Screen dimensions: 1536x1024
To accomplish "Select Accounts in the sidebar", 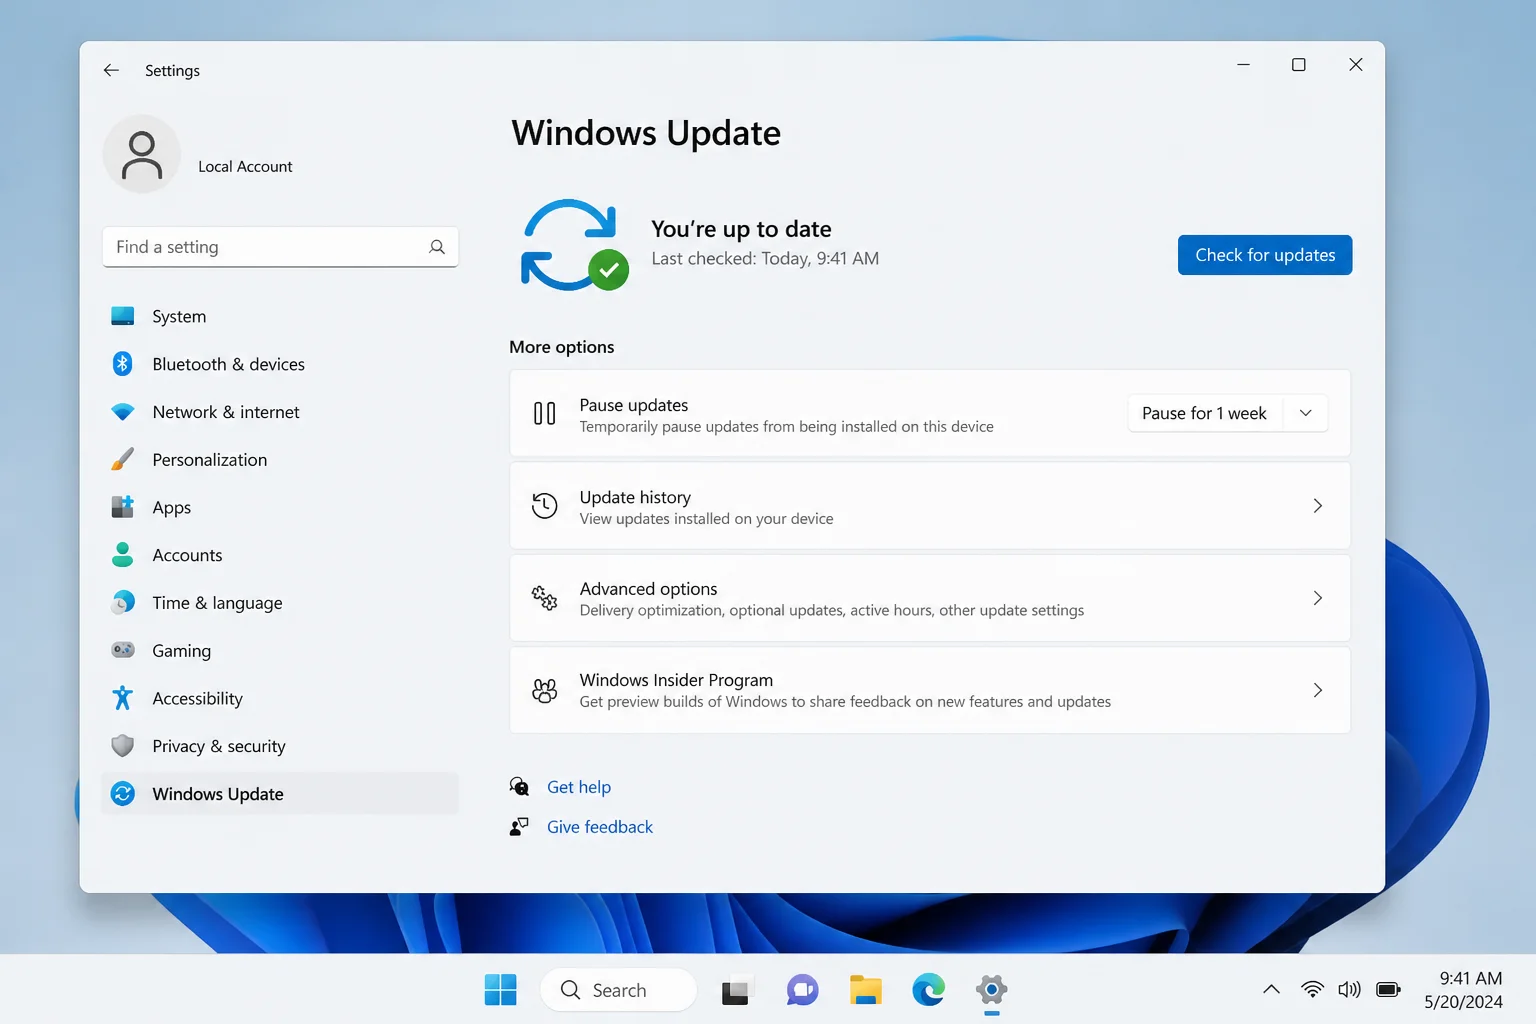I will [280, 555].
